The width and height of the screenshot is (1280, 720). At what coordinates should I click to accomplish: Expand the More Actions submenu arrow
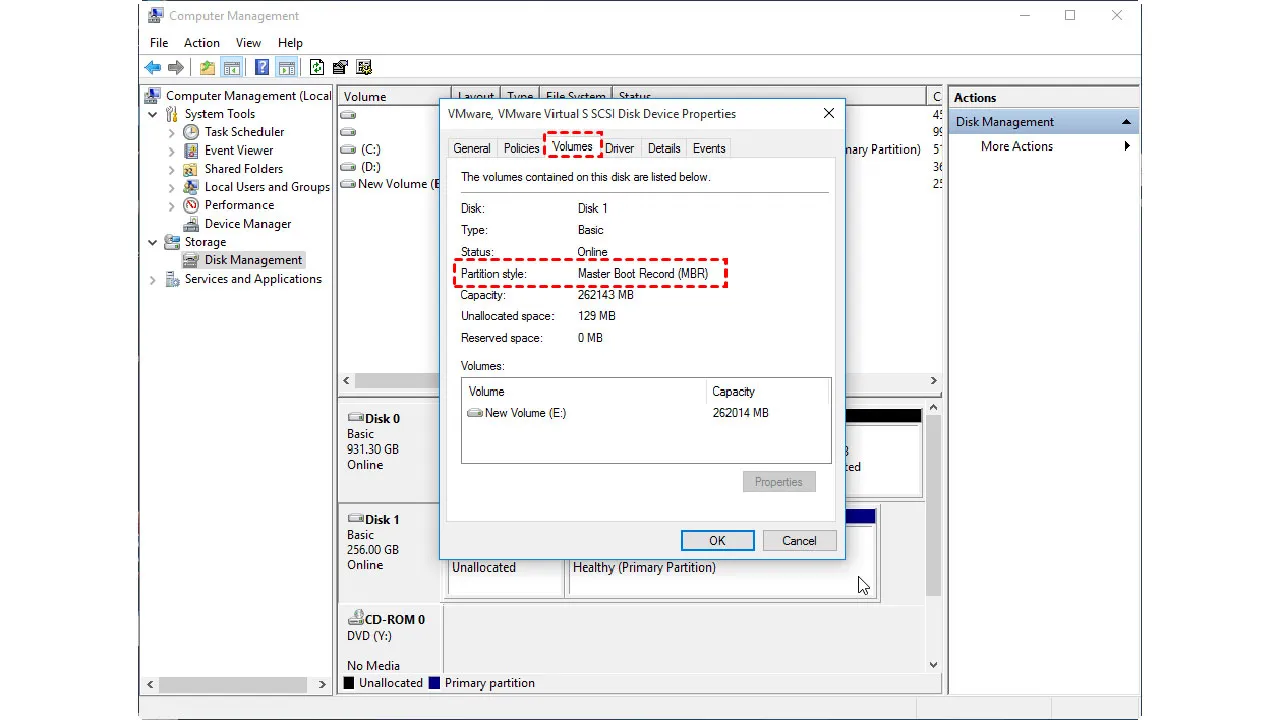(1127, 146)
